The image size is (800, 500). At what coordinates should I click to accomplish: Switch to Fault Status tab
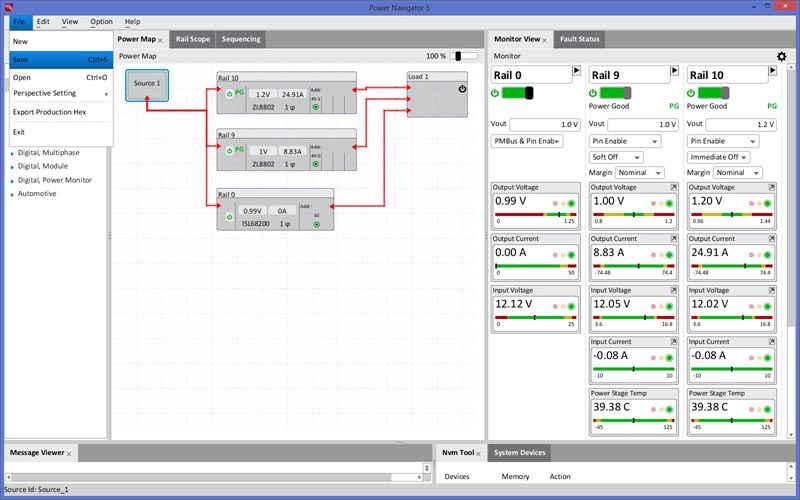tap(580, 39)
